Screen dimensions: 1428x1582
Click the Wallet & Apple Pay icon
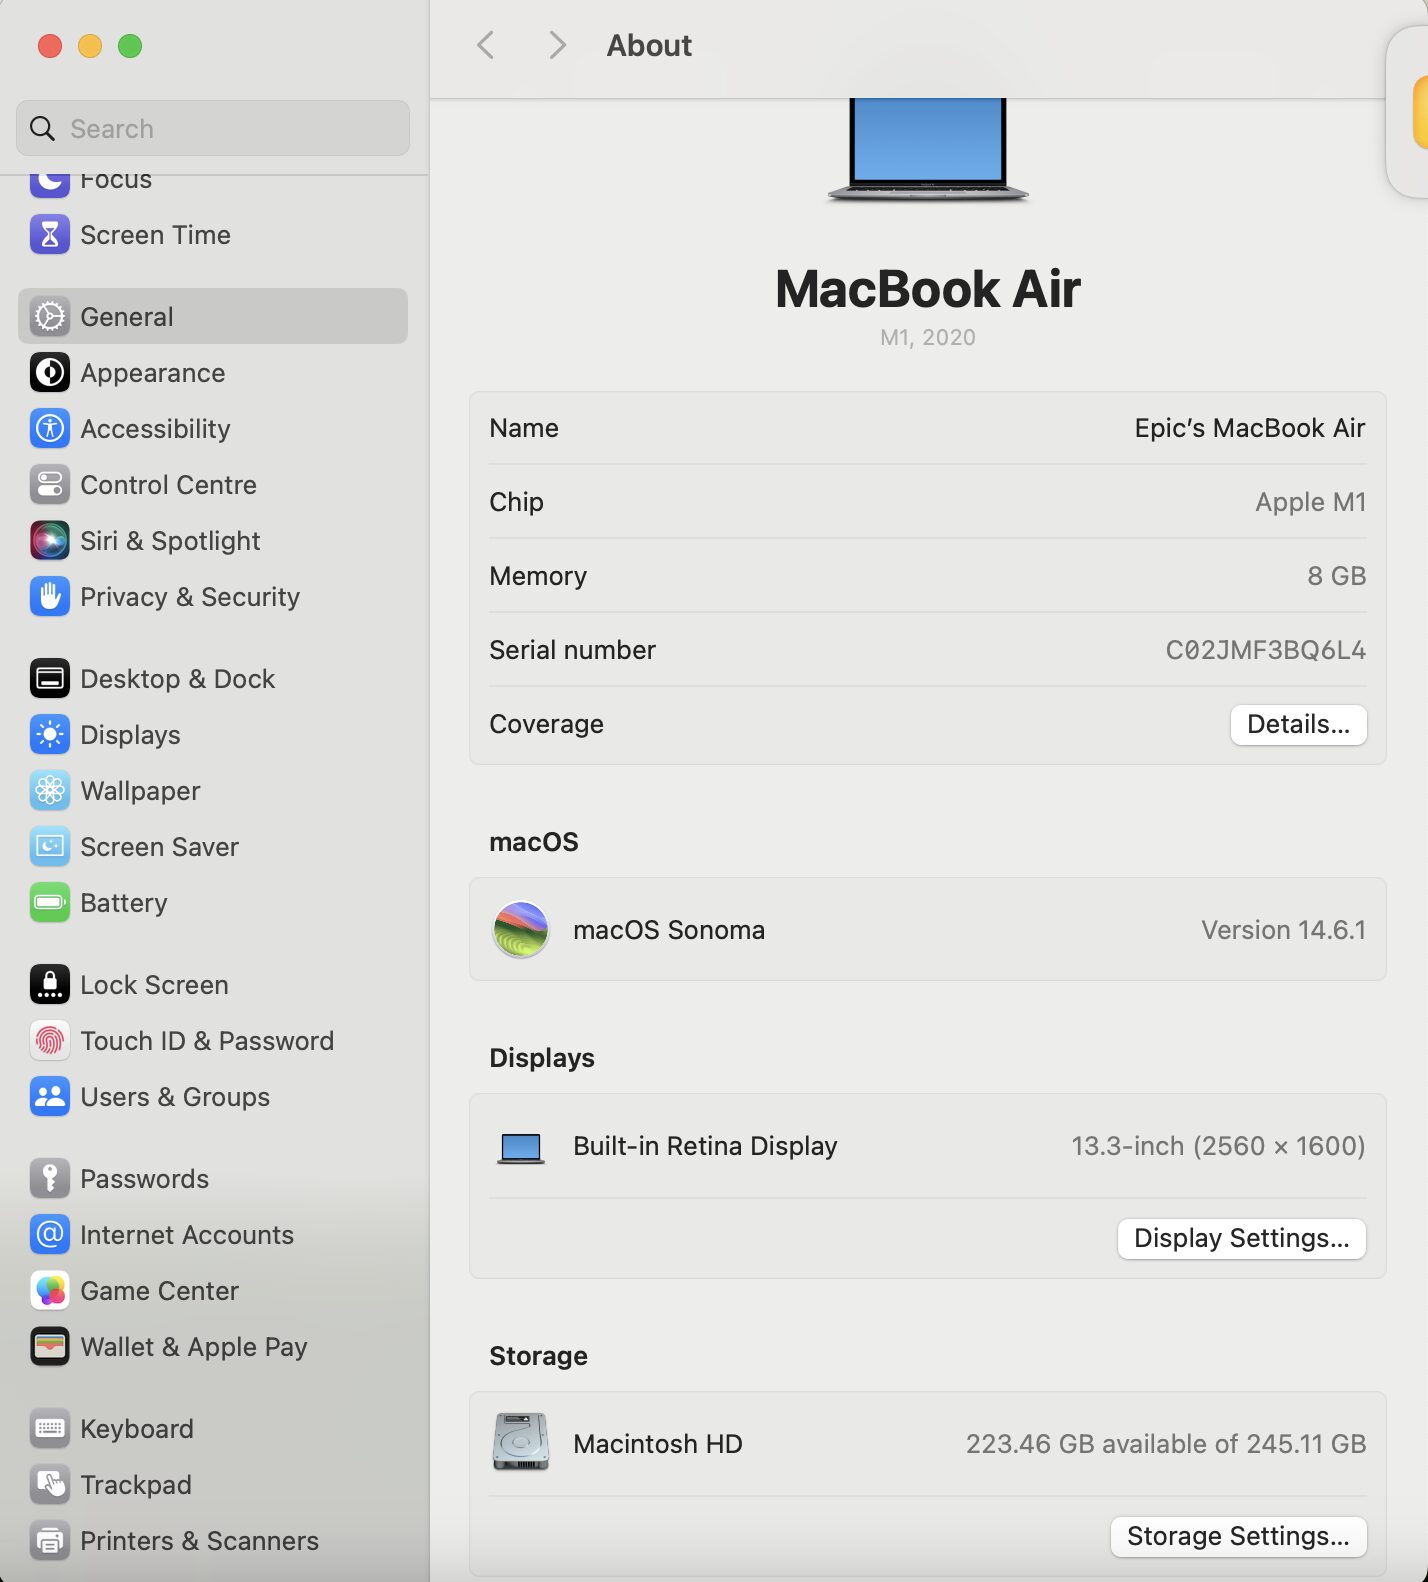click(x=50, y=1347)
